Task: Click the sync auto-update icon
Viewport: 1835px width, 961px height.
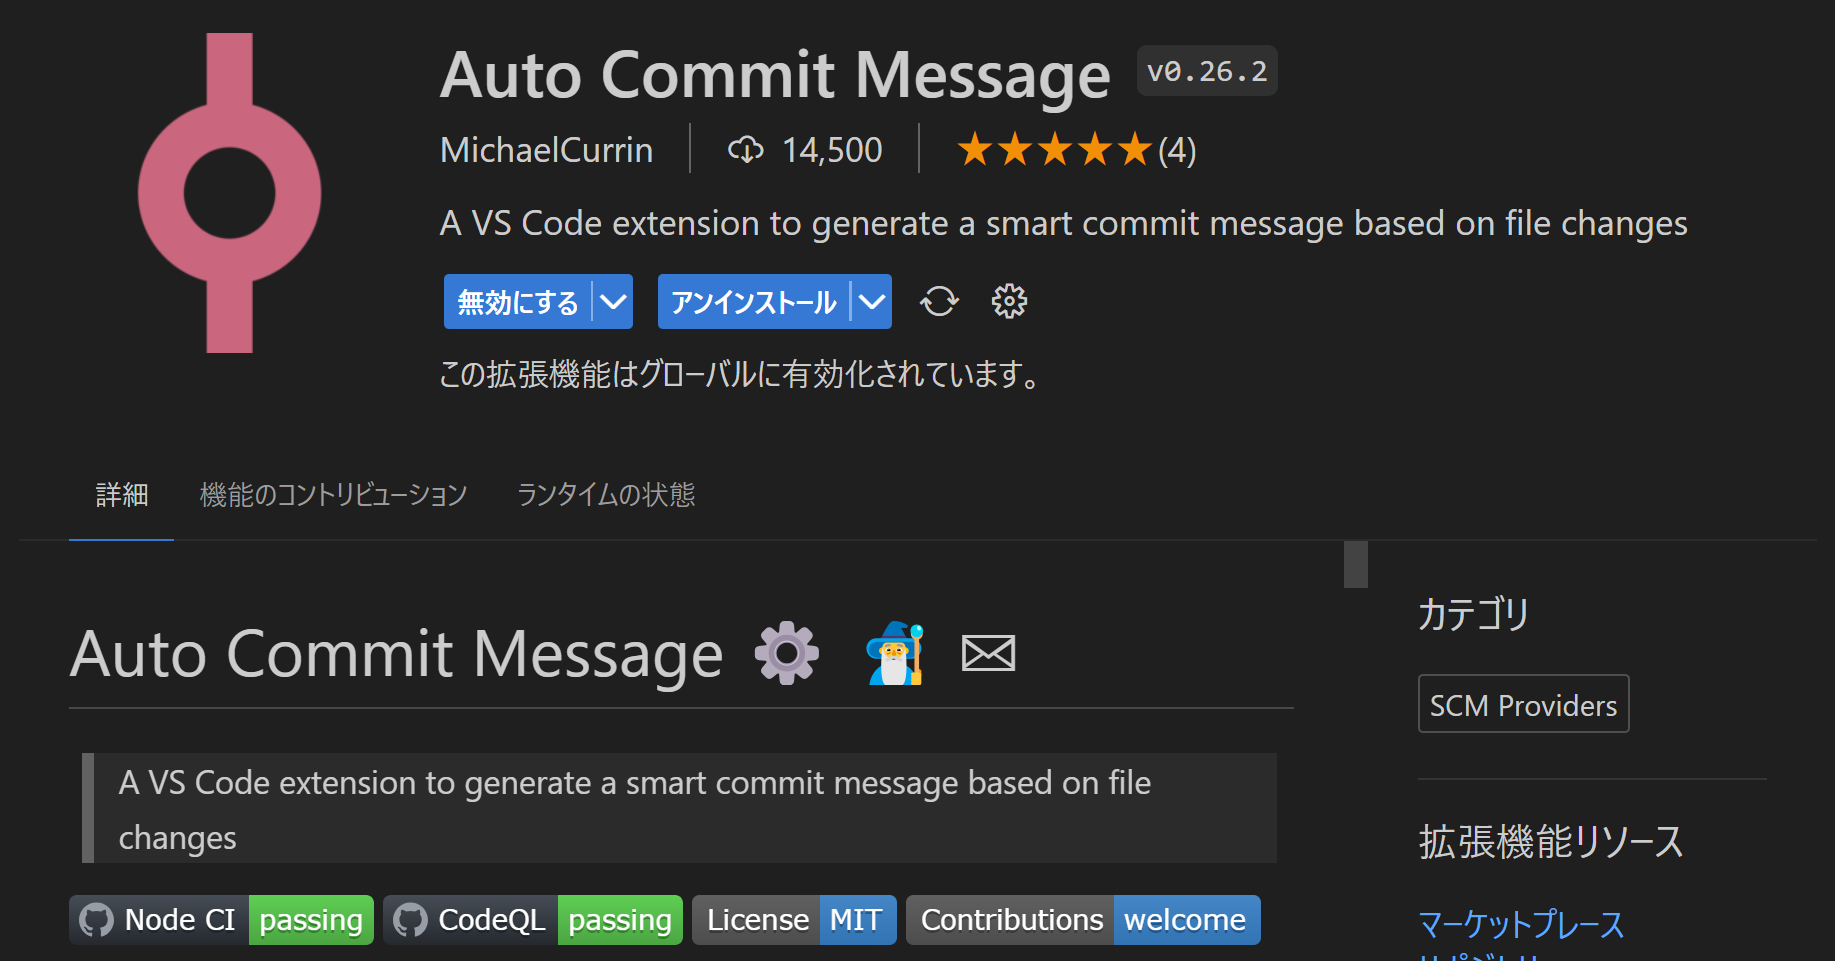Action: (939, 301)
